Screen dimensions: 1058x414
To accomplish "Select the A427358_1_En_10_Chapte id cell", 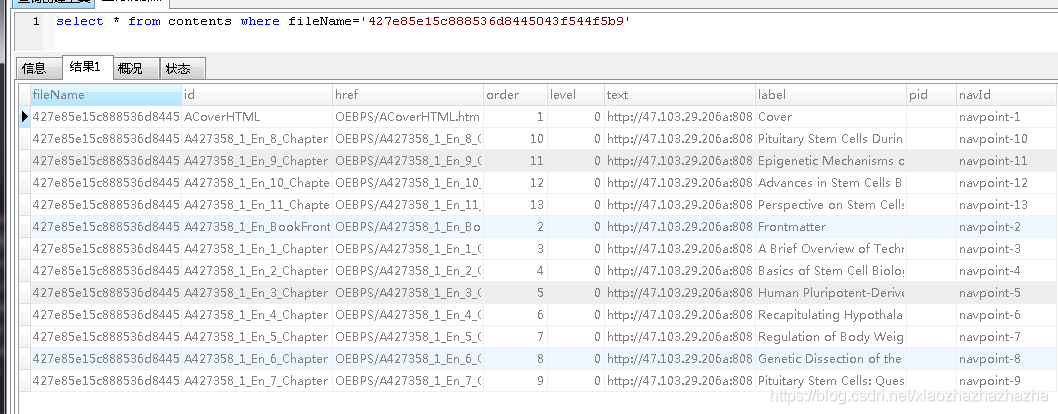I will [257, 183].
